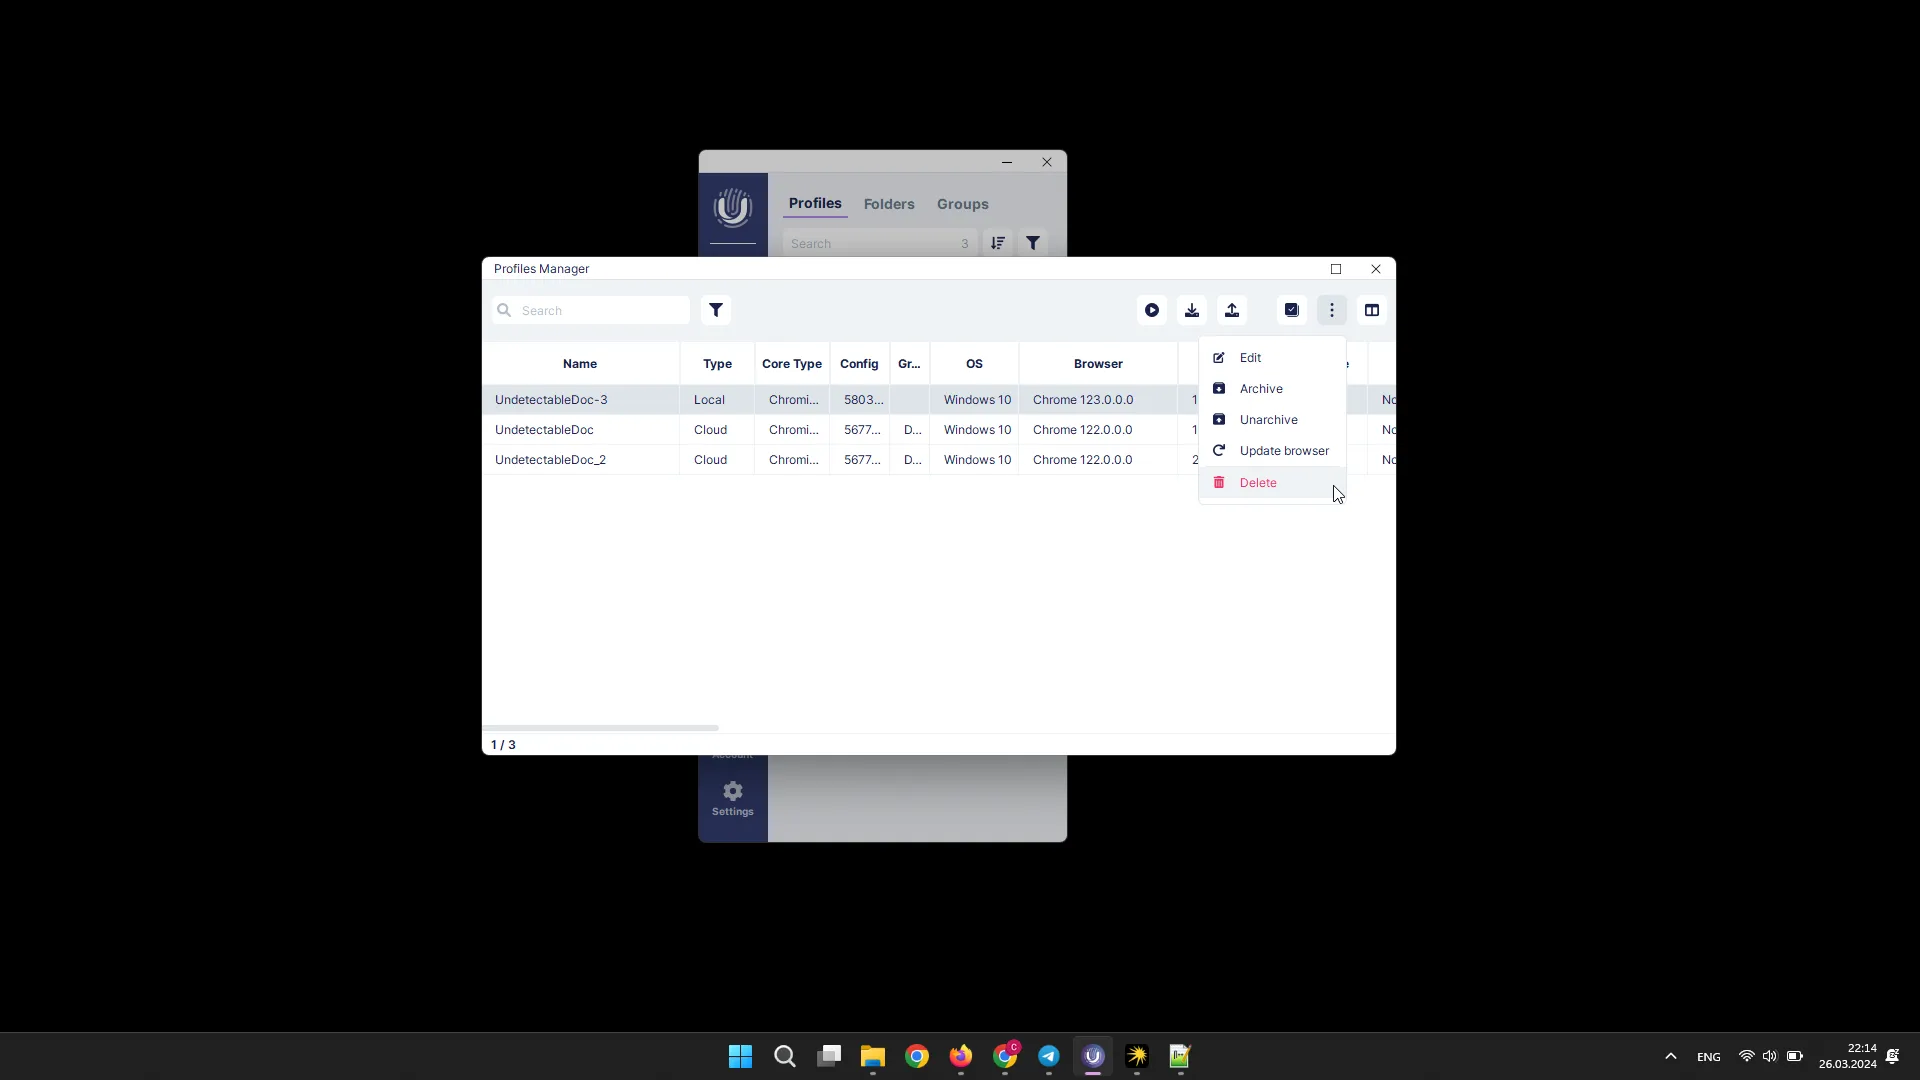1920x1080 pixels.
Task: Select Edit from the context menu
Action: pos(1251,357)
